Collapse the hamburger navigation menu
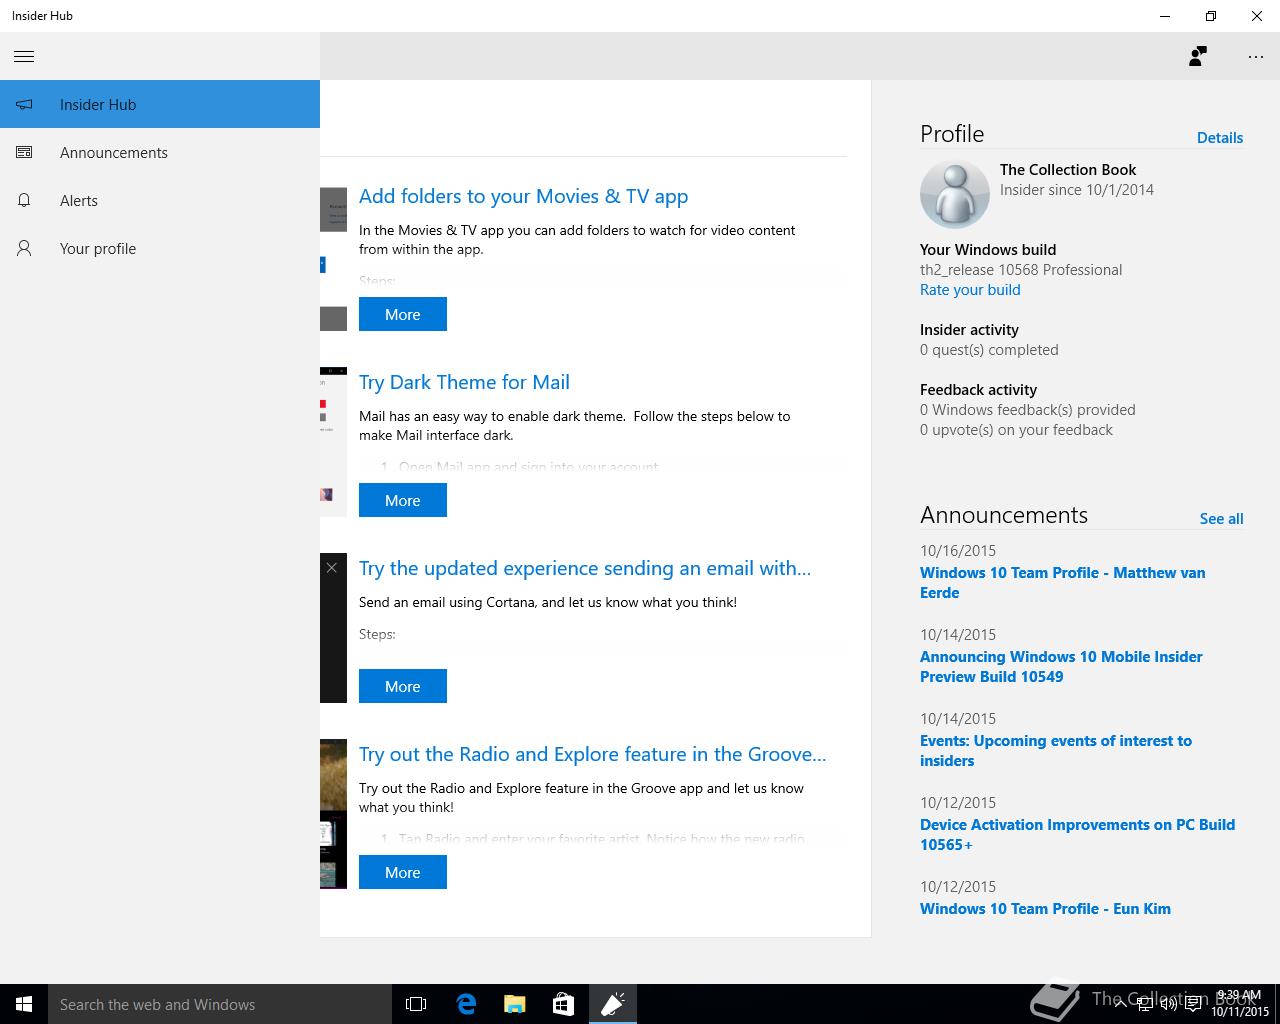The height and width of the screenshot is (1024, 1280). [24, 56]
